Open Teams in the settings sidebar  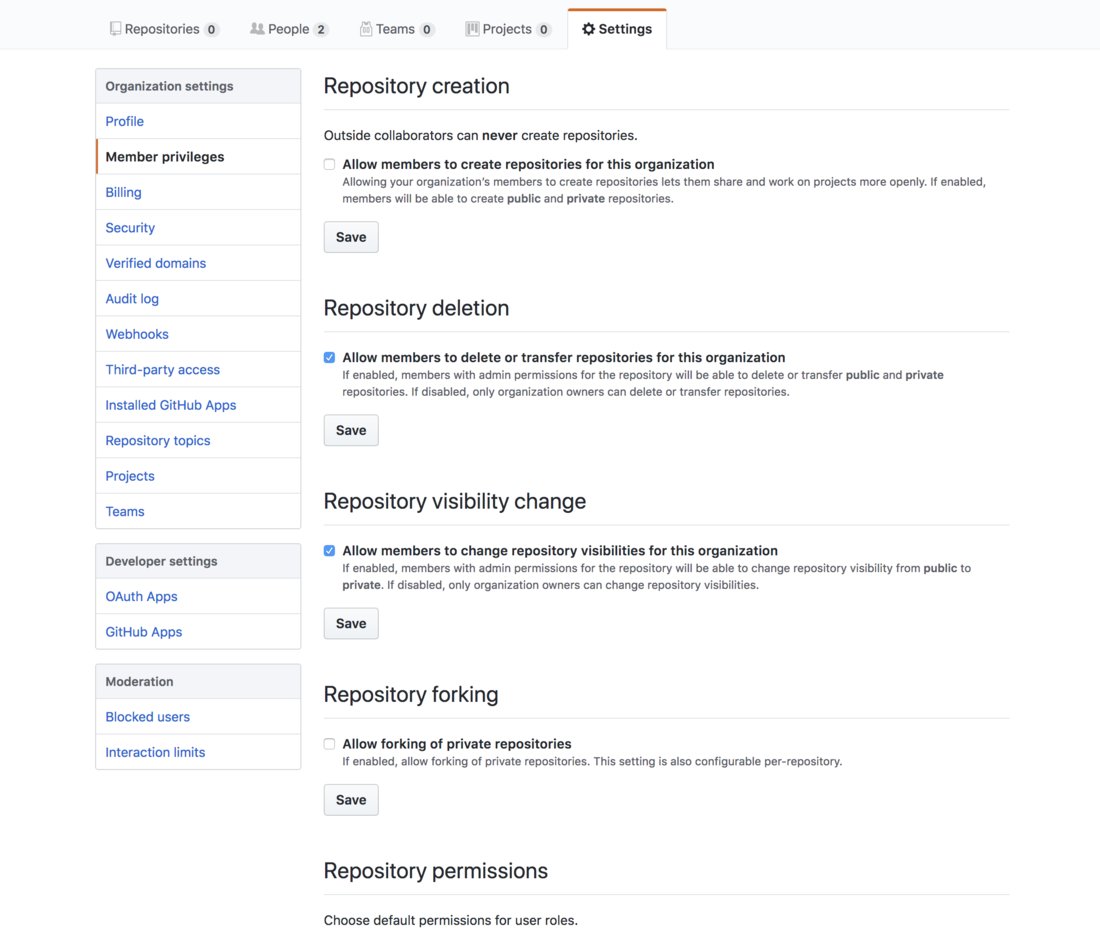tap(198, 511)
